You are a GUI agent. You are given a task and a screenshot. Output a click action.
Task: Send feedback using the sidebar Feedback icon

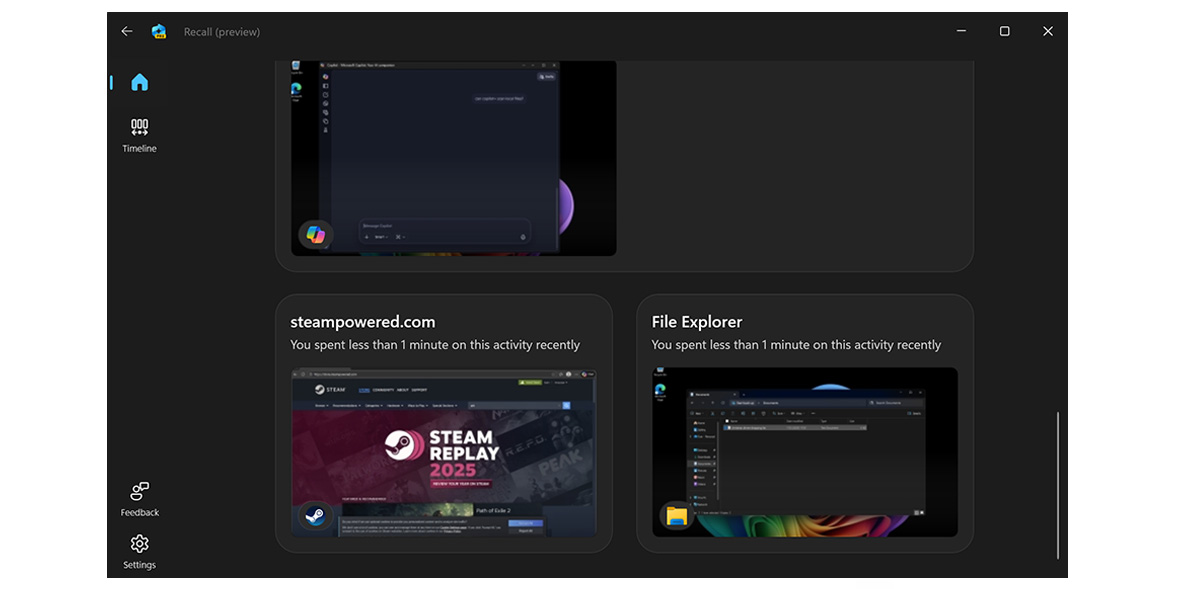[x=139, y=492]
